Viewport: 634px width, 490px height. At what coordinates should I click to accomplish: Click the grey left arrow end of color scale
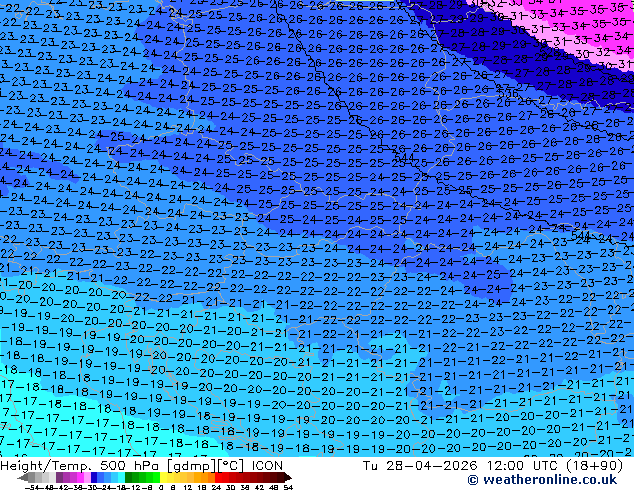point(23,478)
